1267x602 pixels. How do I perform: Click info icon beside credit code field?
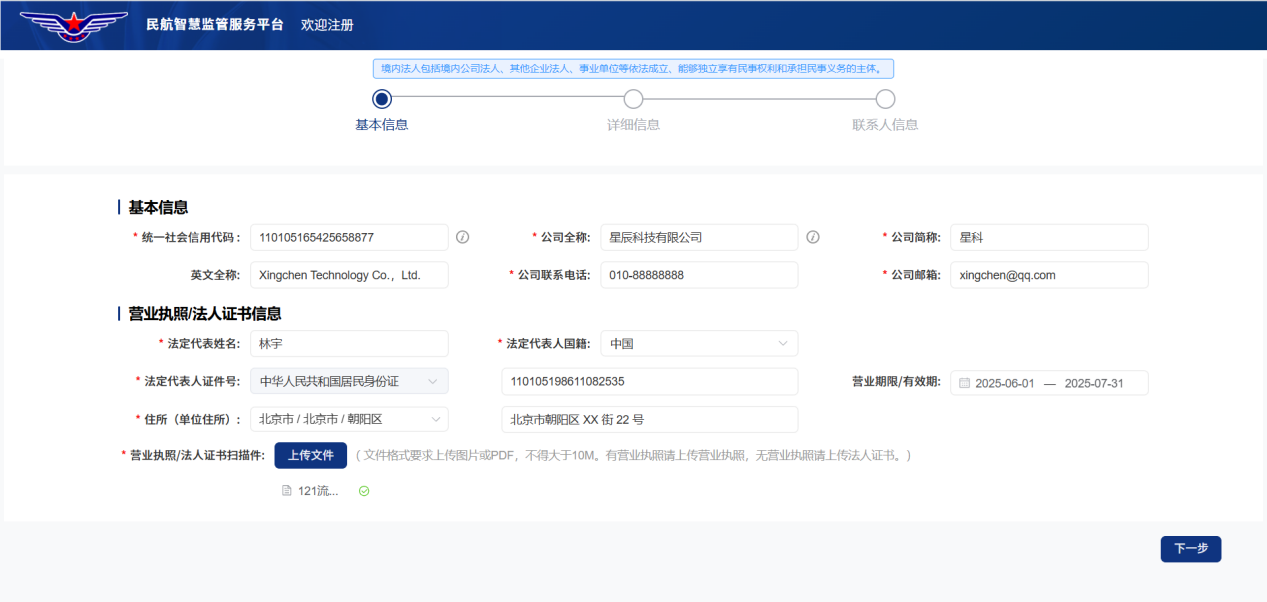(x=463, y=237)
